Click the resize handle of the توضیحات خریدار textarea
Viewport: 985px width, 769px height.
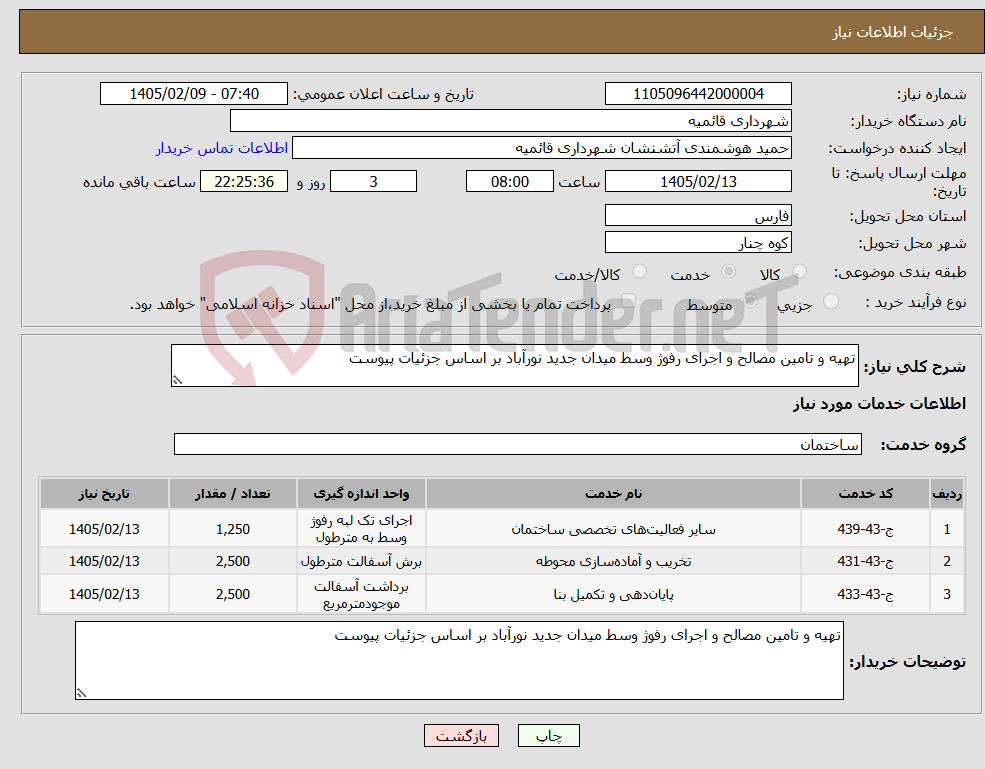[81, 693]
